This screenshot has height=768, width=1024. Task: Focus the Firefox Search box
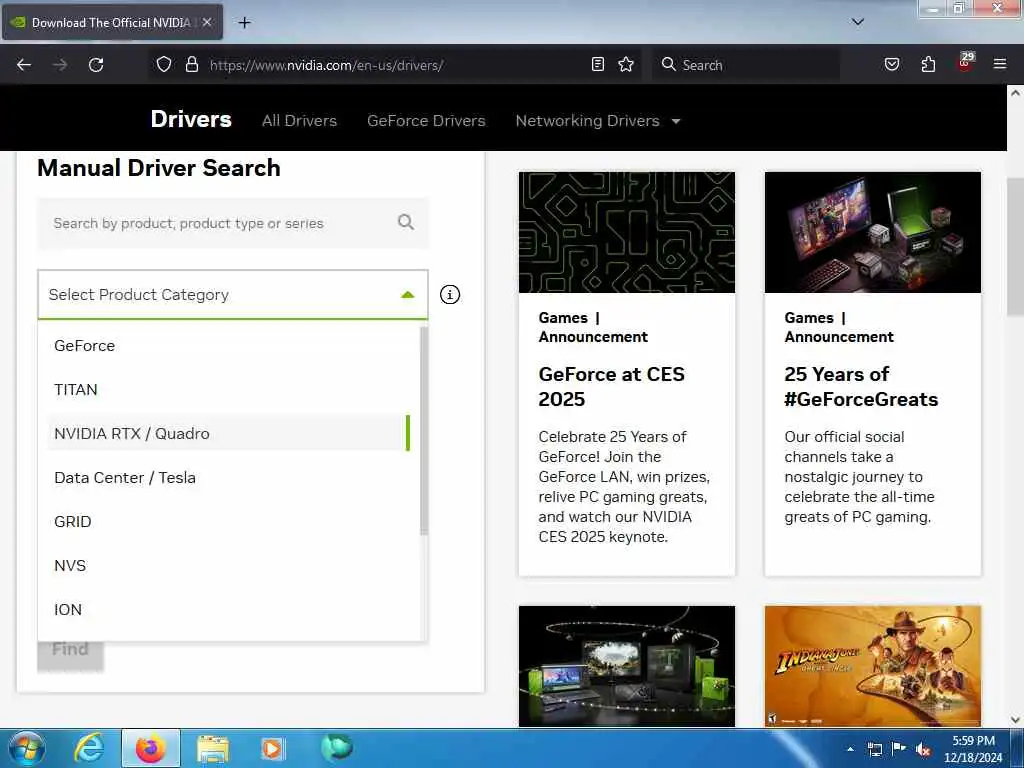click(x=746, y=65)
